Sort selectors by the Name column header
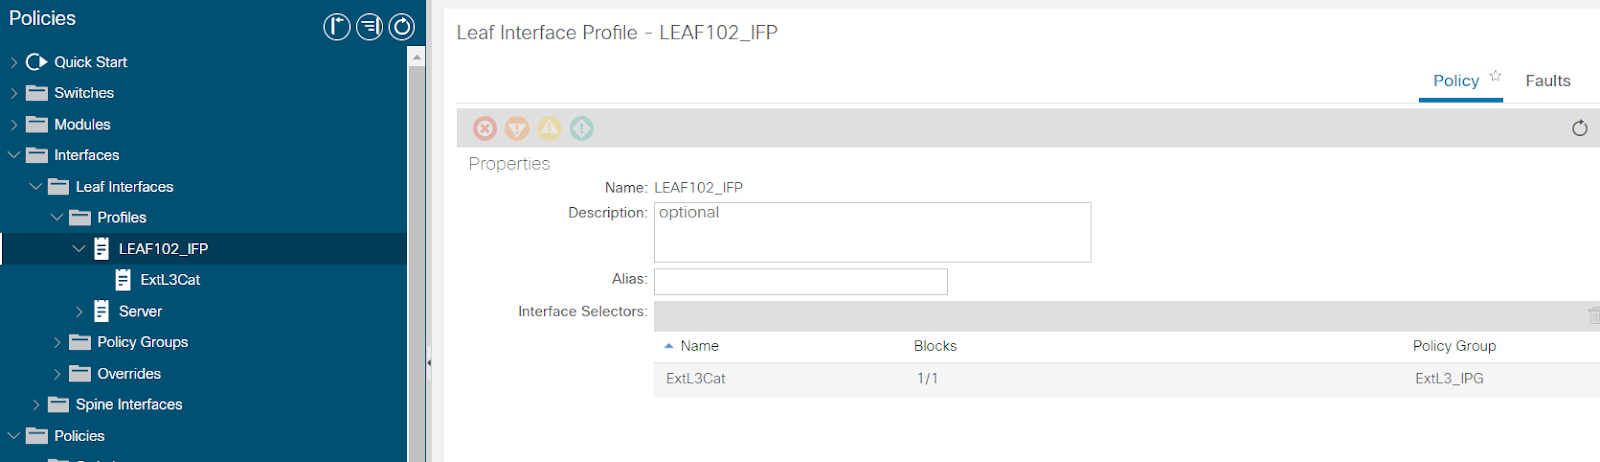 (x=699, y=346)
